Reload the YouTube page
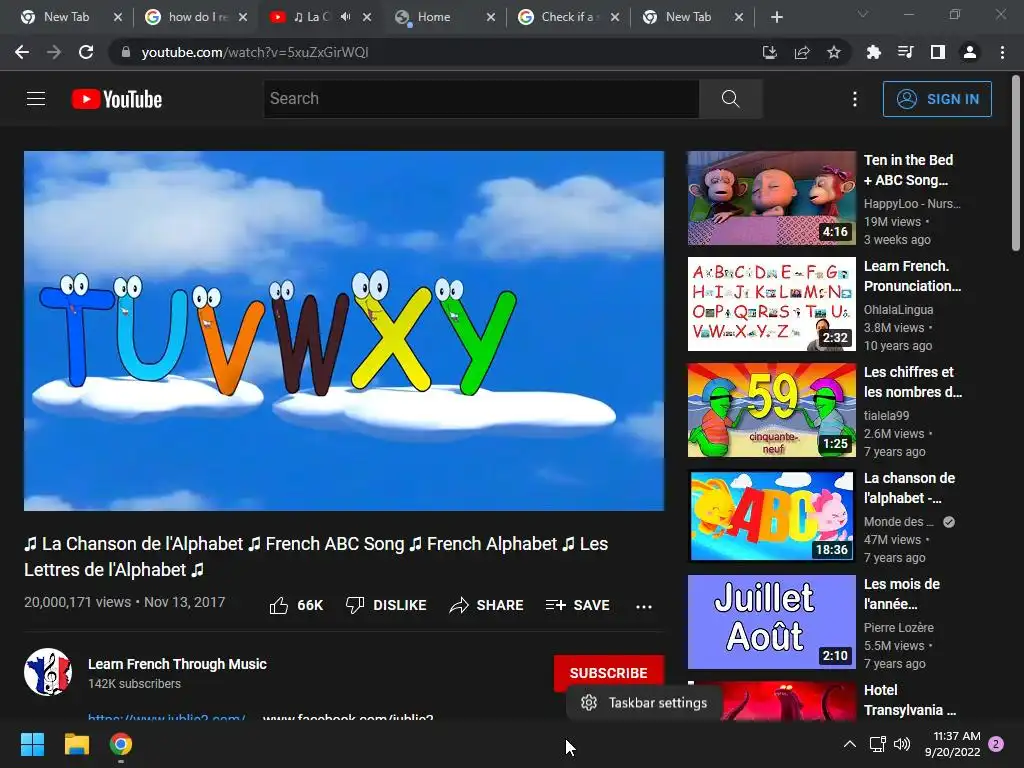 86,52
